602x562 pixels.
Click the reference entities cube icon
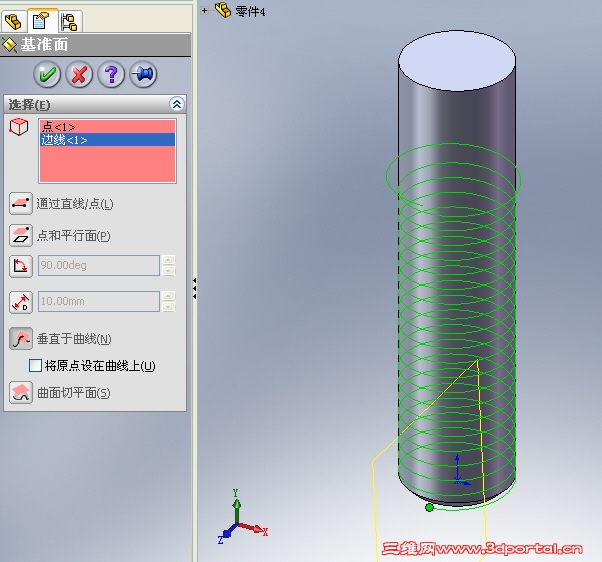pos(19,127)
